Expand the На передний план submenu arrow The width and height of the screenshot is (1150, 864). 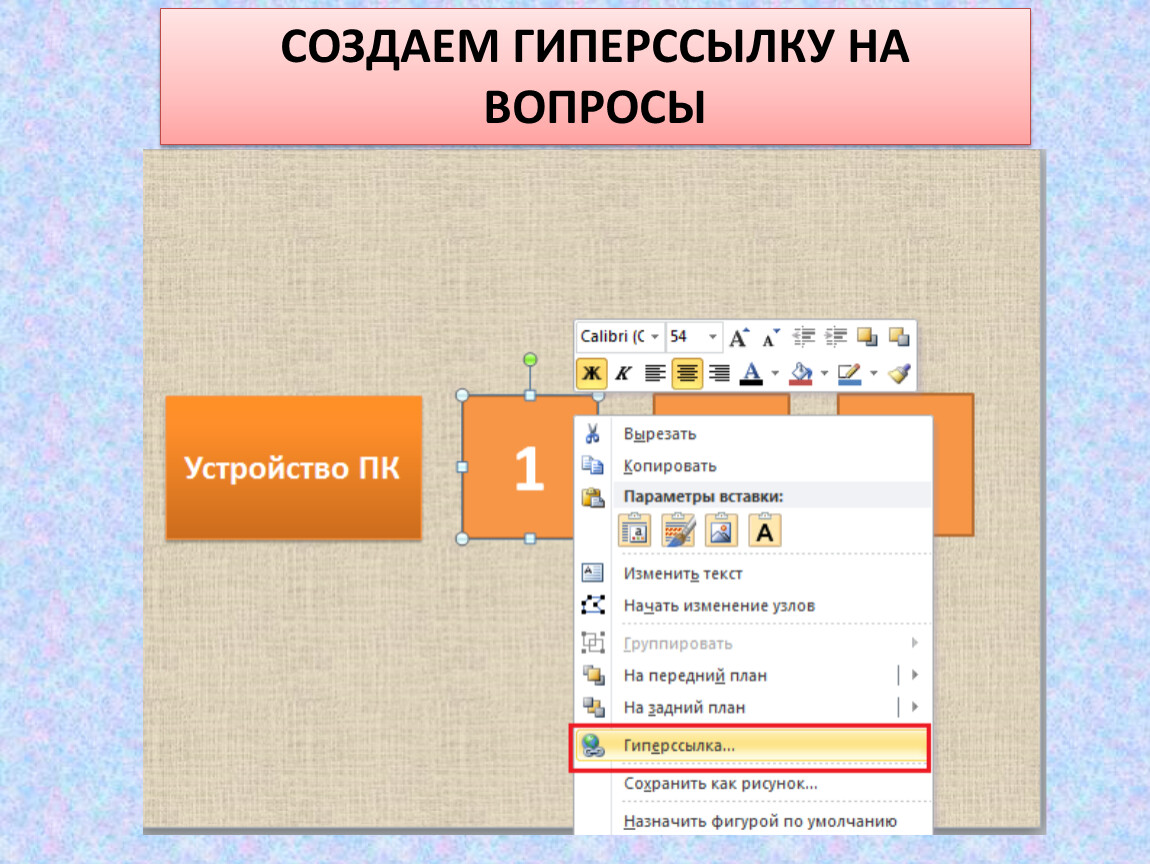pos(914,675)
